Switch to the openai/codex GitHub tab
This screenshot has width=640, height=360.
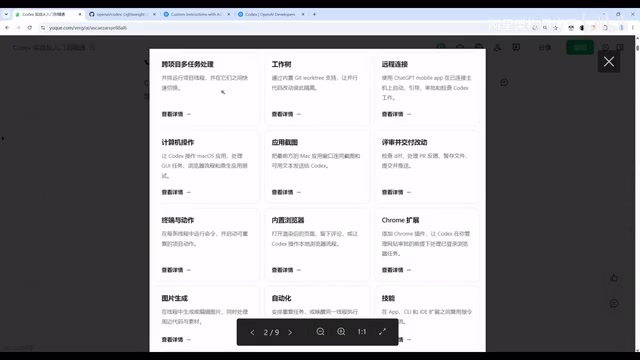coord(122,14)
